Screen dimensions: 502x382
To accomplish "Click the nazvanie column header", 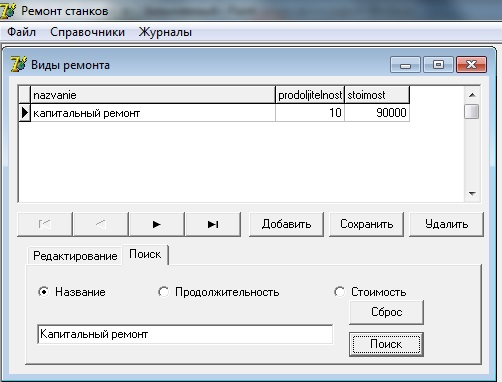I will pyautogui.click(x=153, y=95).
